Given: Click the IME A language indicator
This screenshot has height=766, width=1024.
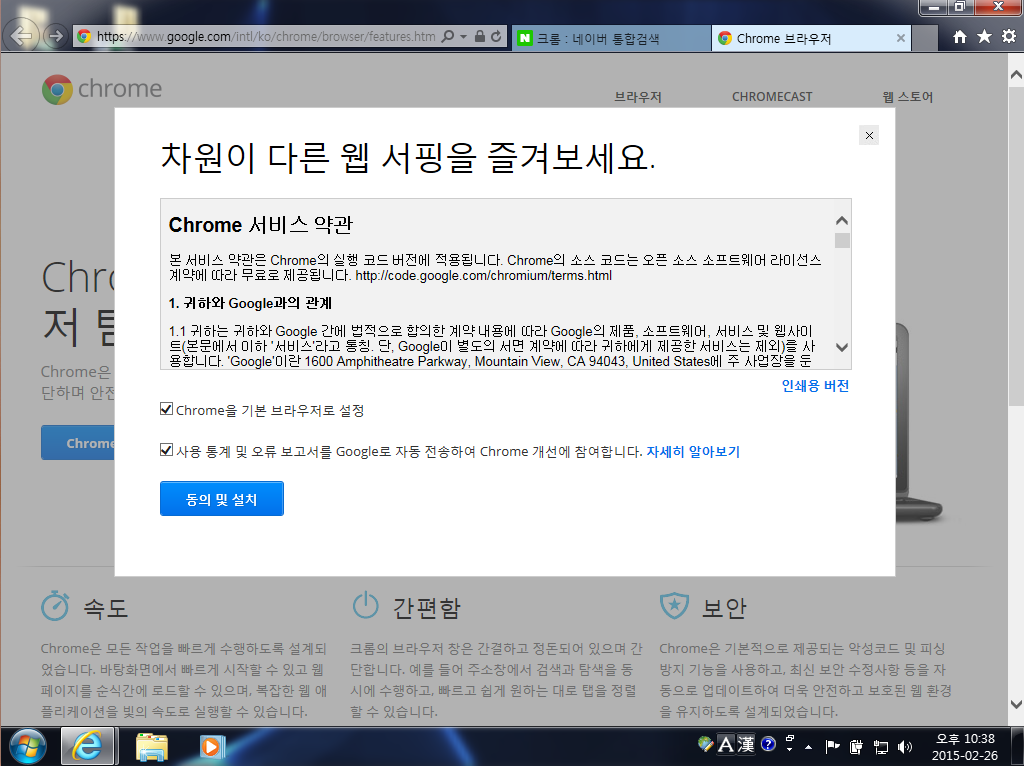Looking at the screenshot, I should pos(726,744).
